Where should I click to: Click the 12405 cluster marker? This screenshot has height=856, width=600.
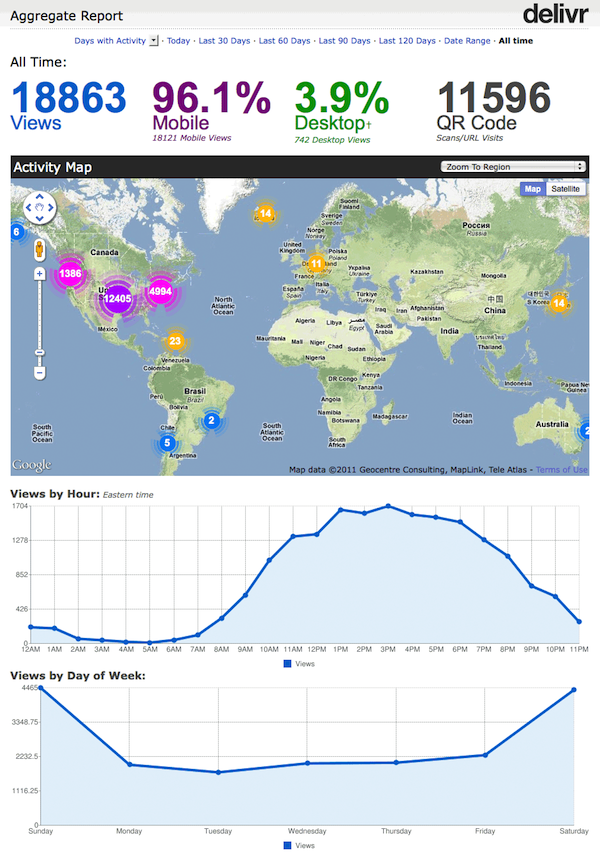(117, 298)
